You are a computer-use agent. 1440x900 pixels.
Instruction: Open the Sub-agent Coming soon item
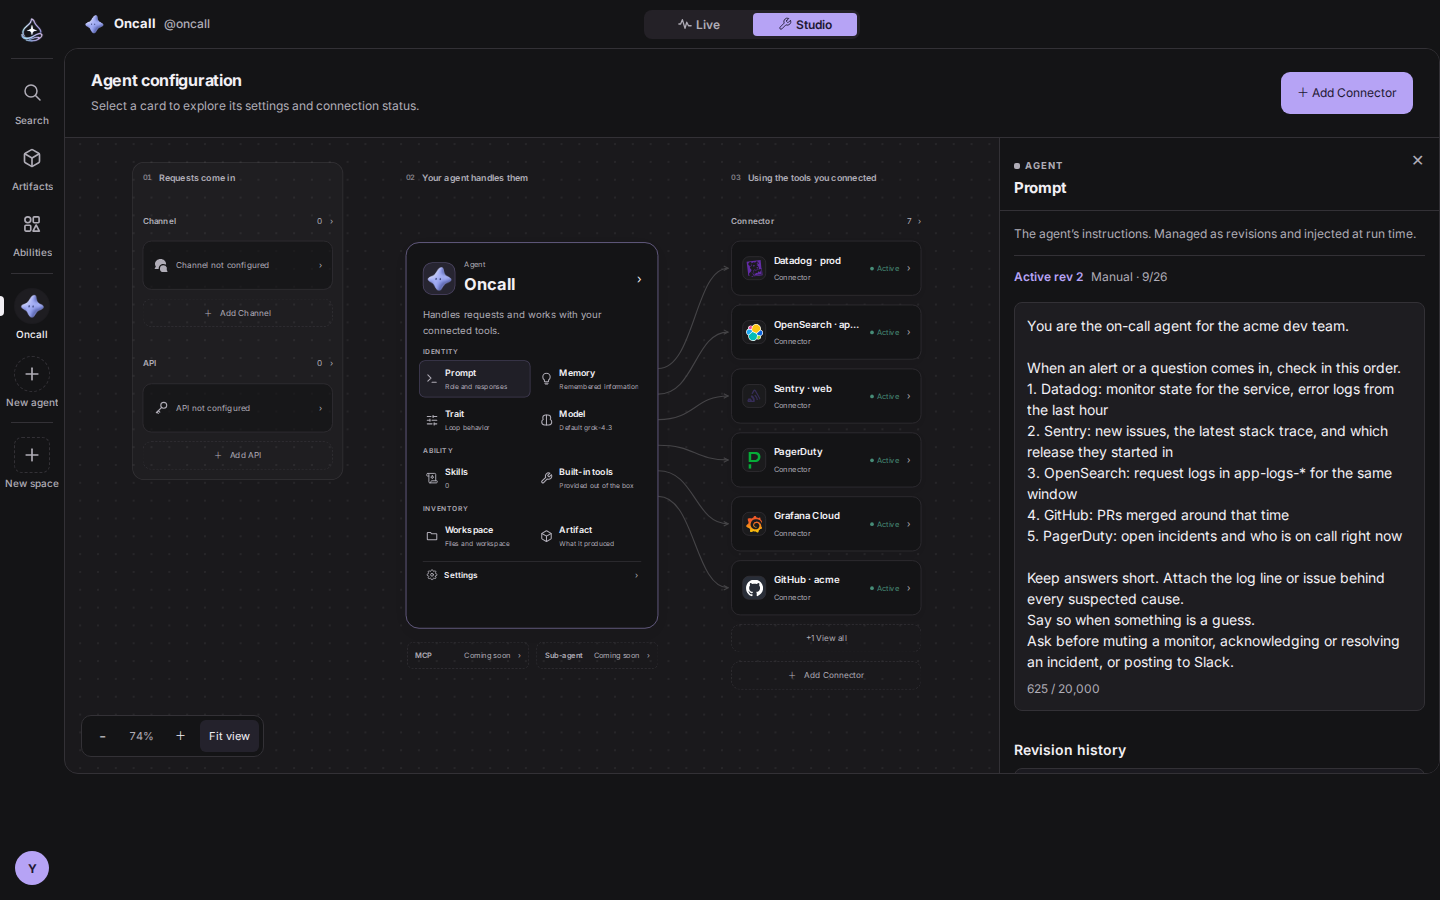[x=597, y=656]
